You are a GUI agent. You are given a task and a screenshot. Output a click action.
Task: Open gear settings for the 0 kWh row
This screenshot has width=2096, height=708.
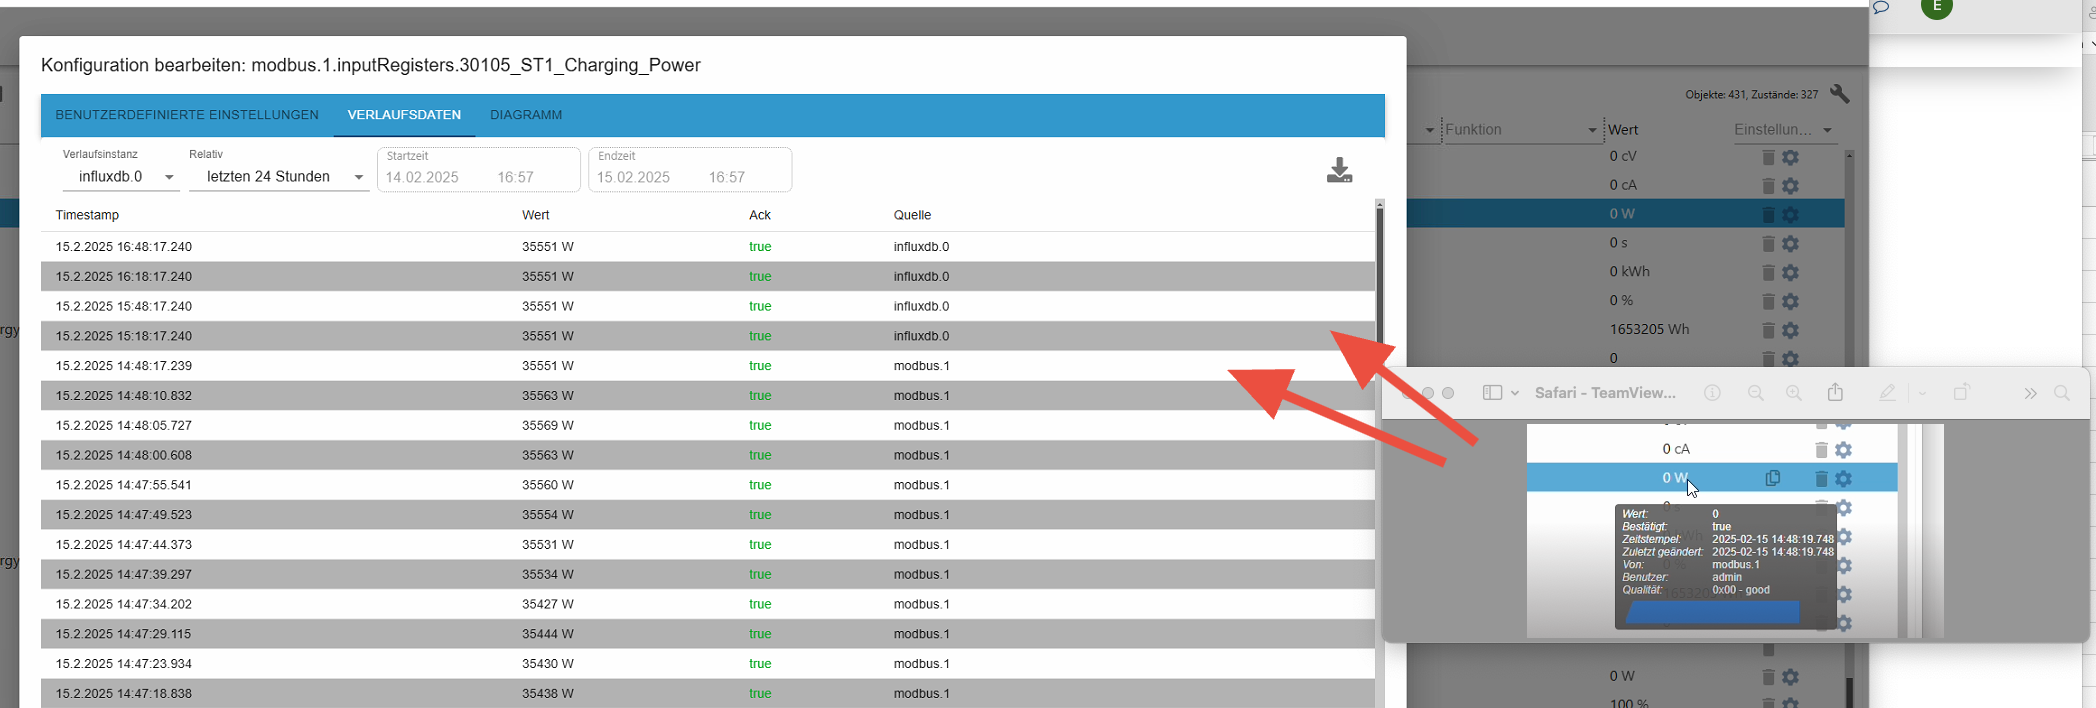1790,272
